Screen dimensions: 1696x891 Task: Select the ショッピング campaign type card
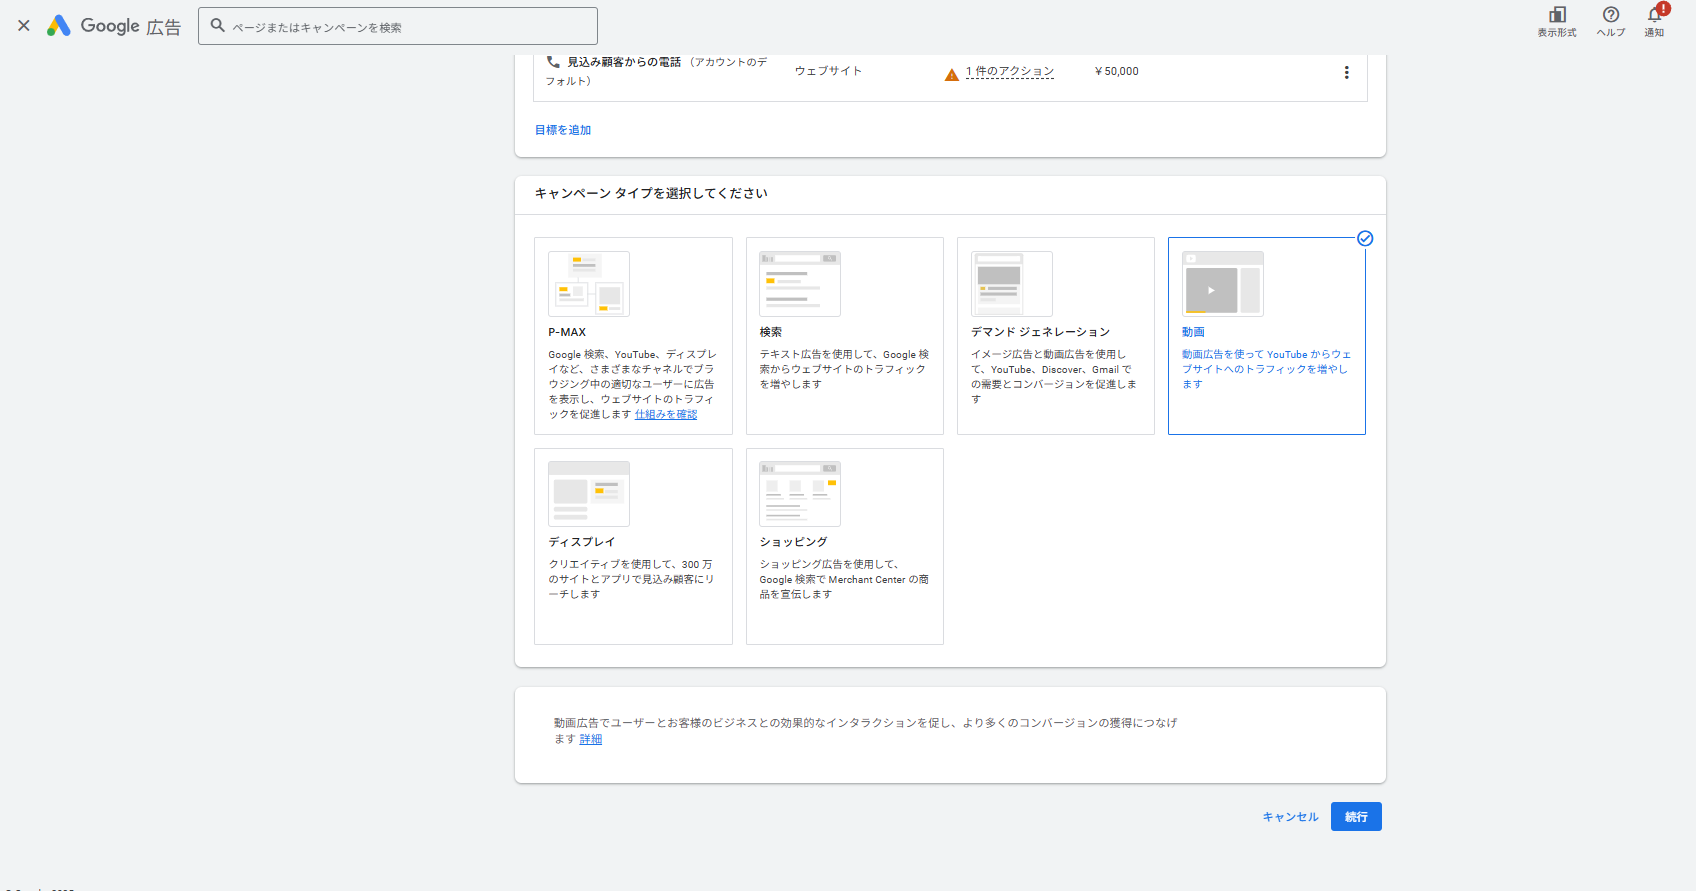845,546
